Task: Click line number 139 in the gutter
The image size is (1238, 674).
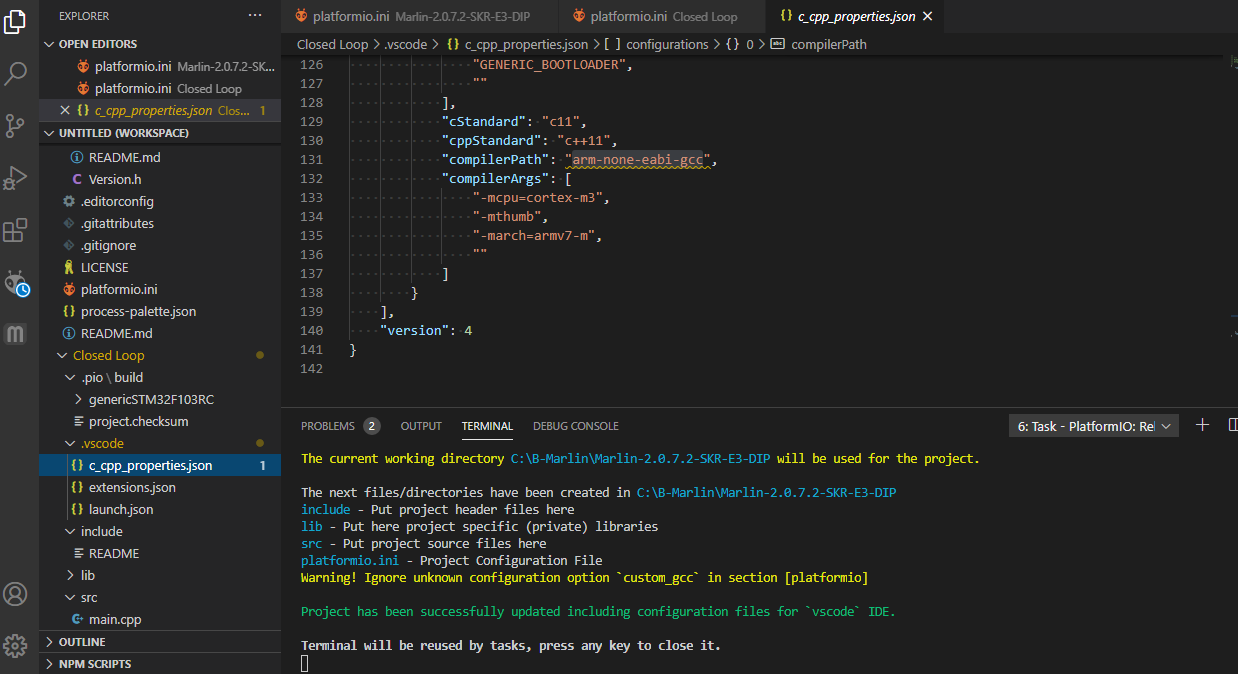Action: coord(311,311)
